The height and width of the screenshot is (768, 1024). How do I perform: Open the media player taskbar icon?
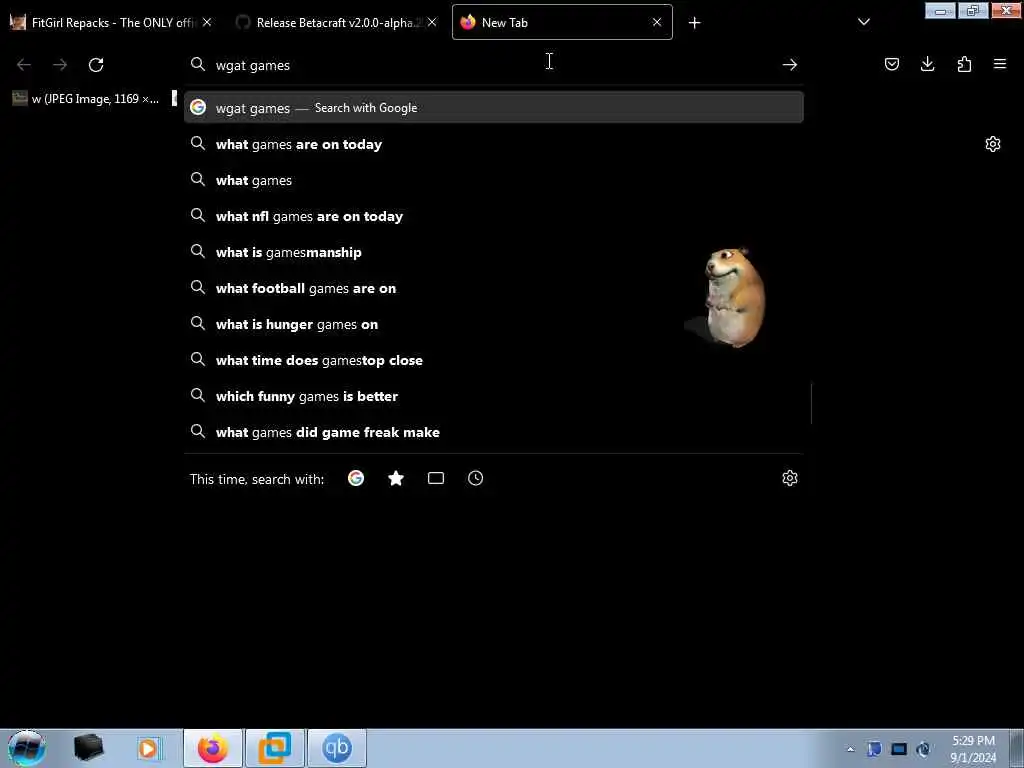click(x=148, y=748)
